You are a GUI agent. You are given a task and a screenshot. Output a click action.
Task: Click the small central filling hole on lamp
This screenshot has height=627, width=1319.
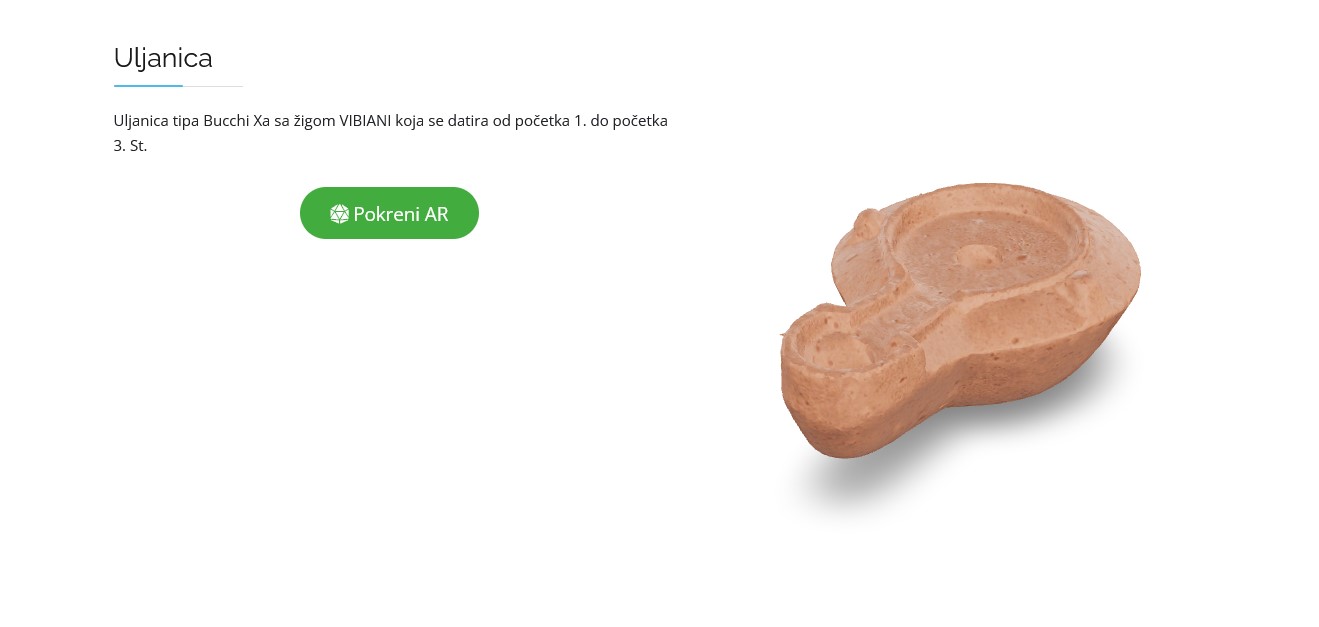(x=973, y=255)
